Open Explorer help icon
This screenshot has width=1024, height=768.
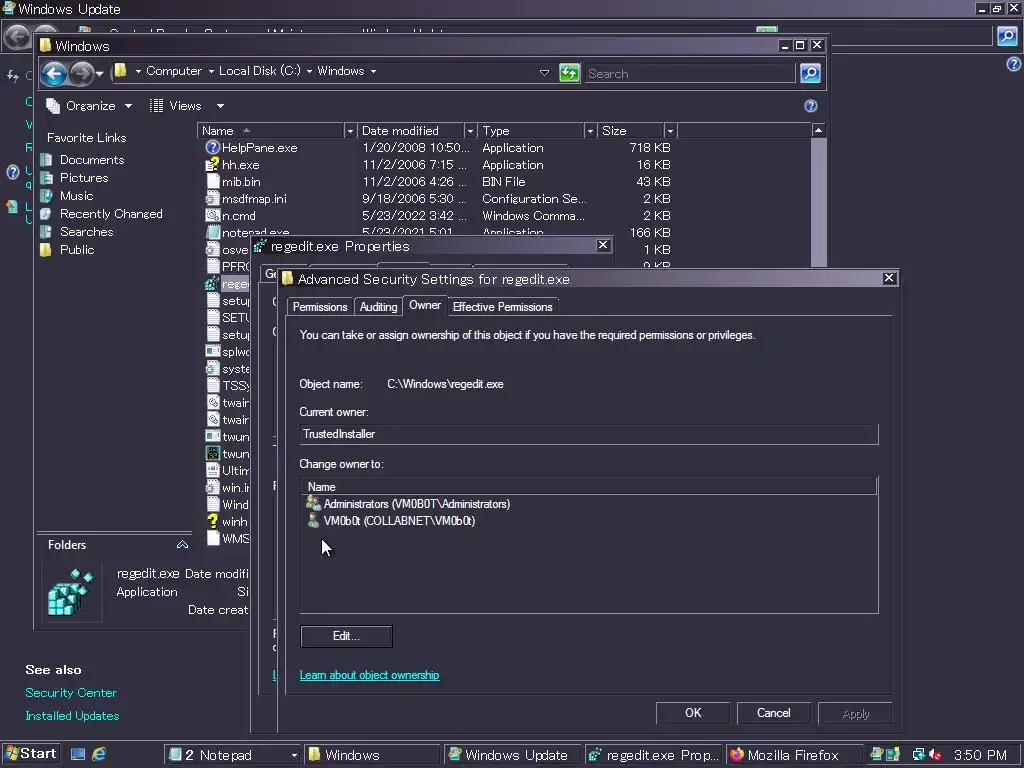[810, 106]
